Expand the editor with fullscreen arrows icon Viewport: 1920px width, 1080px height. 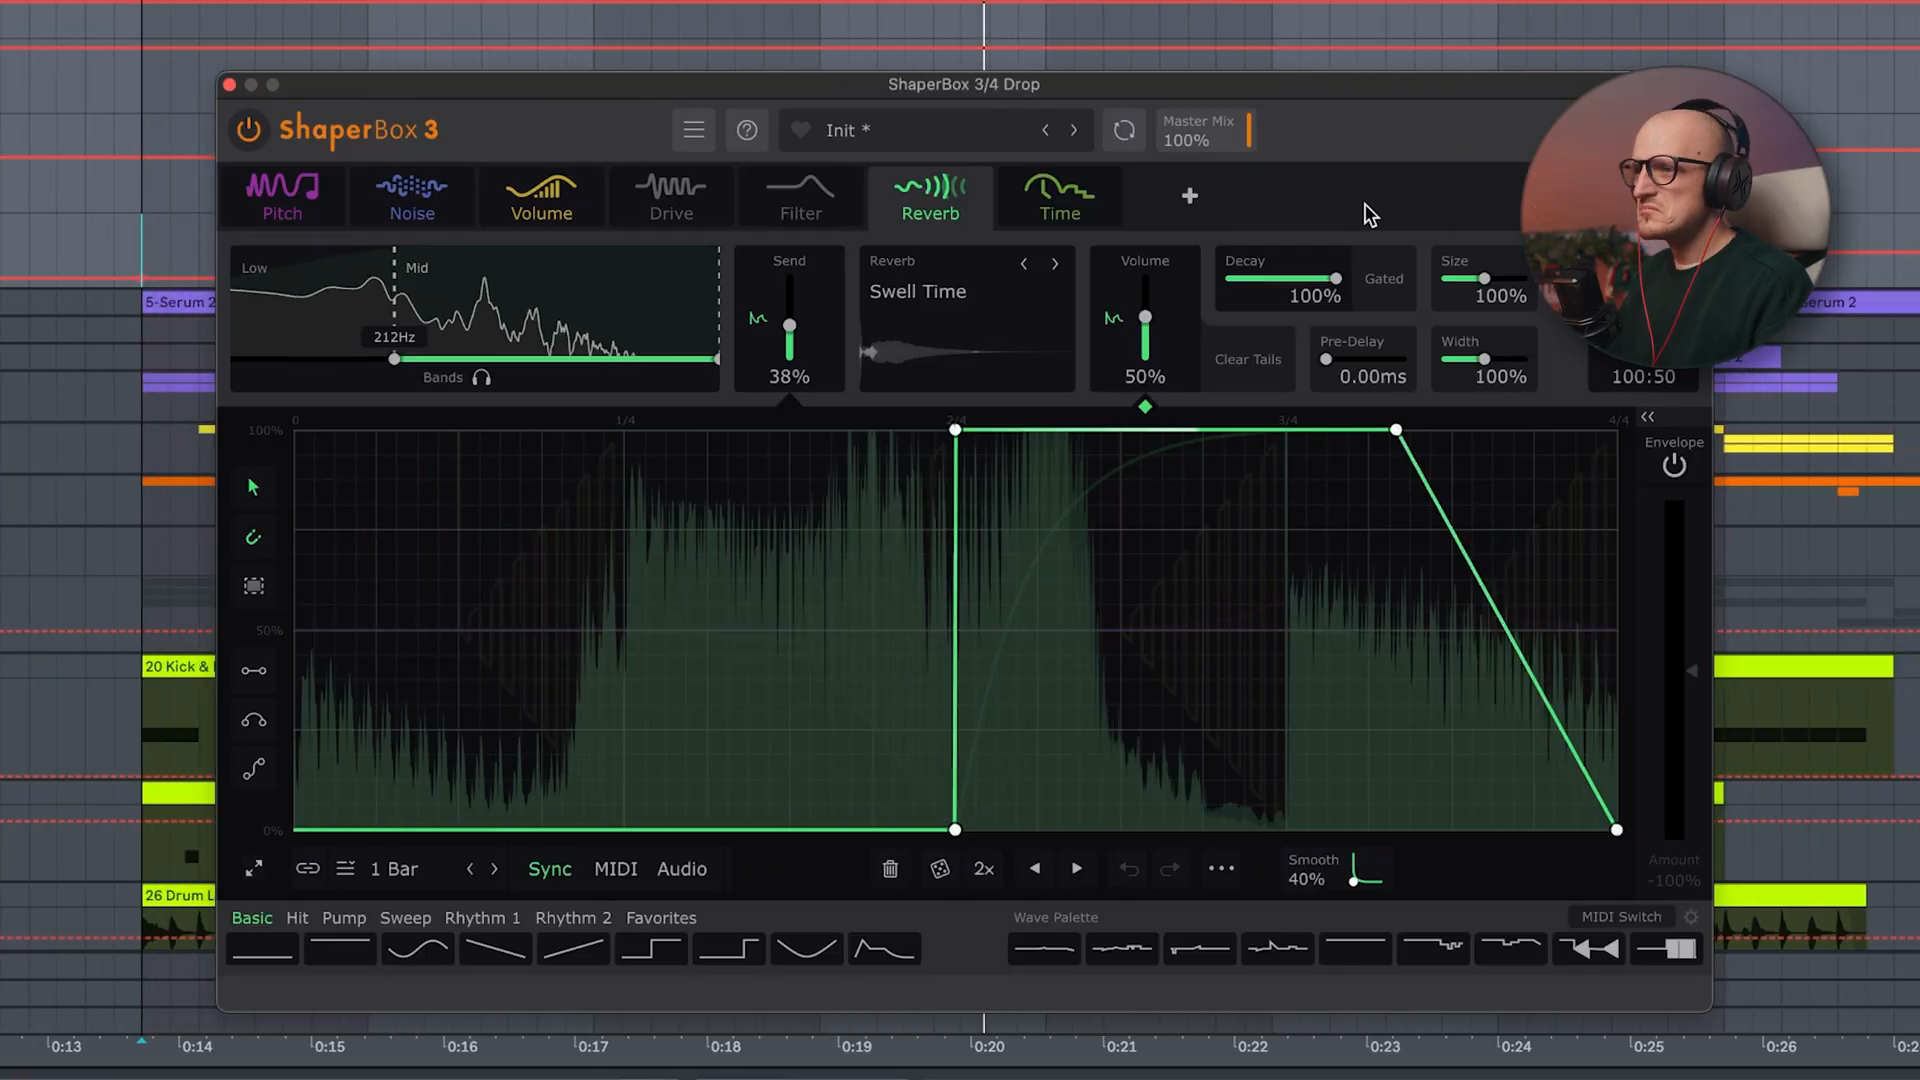click(x=254, y=869)
